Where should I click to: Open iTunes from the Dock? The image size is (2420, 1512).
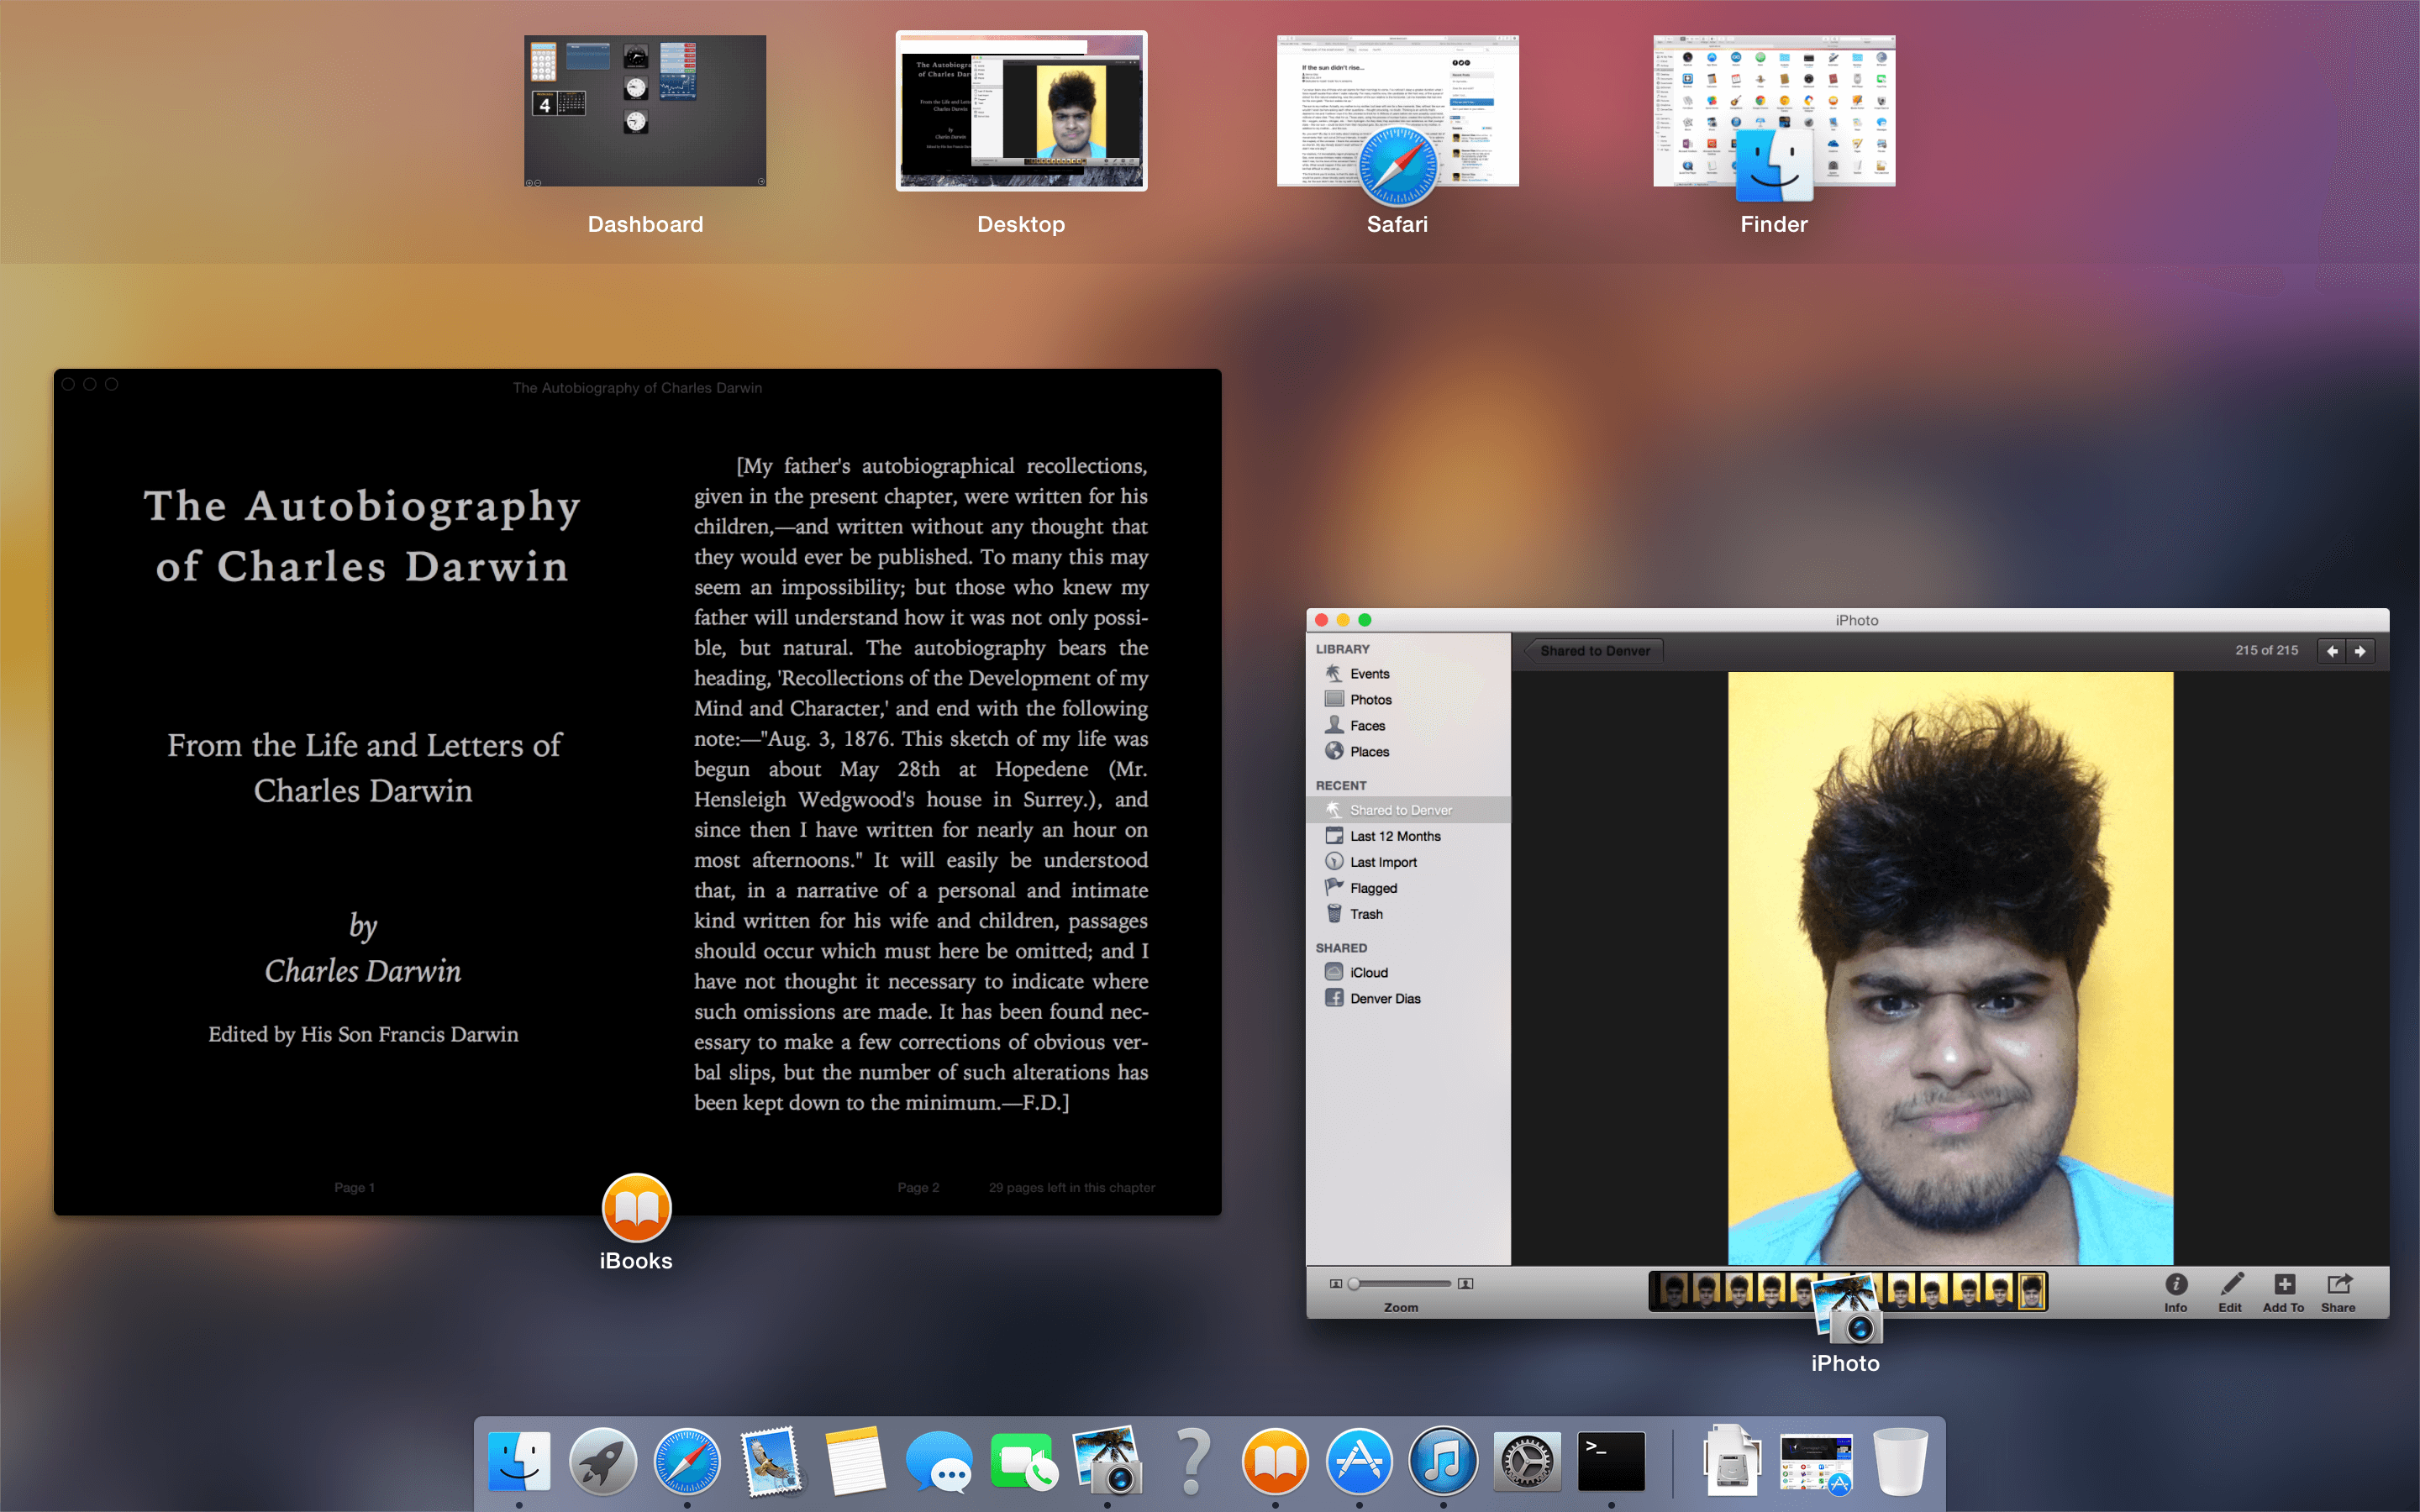coord(1443,1461)
